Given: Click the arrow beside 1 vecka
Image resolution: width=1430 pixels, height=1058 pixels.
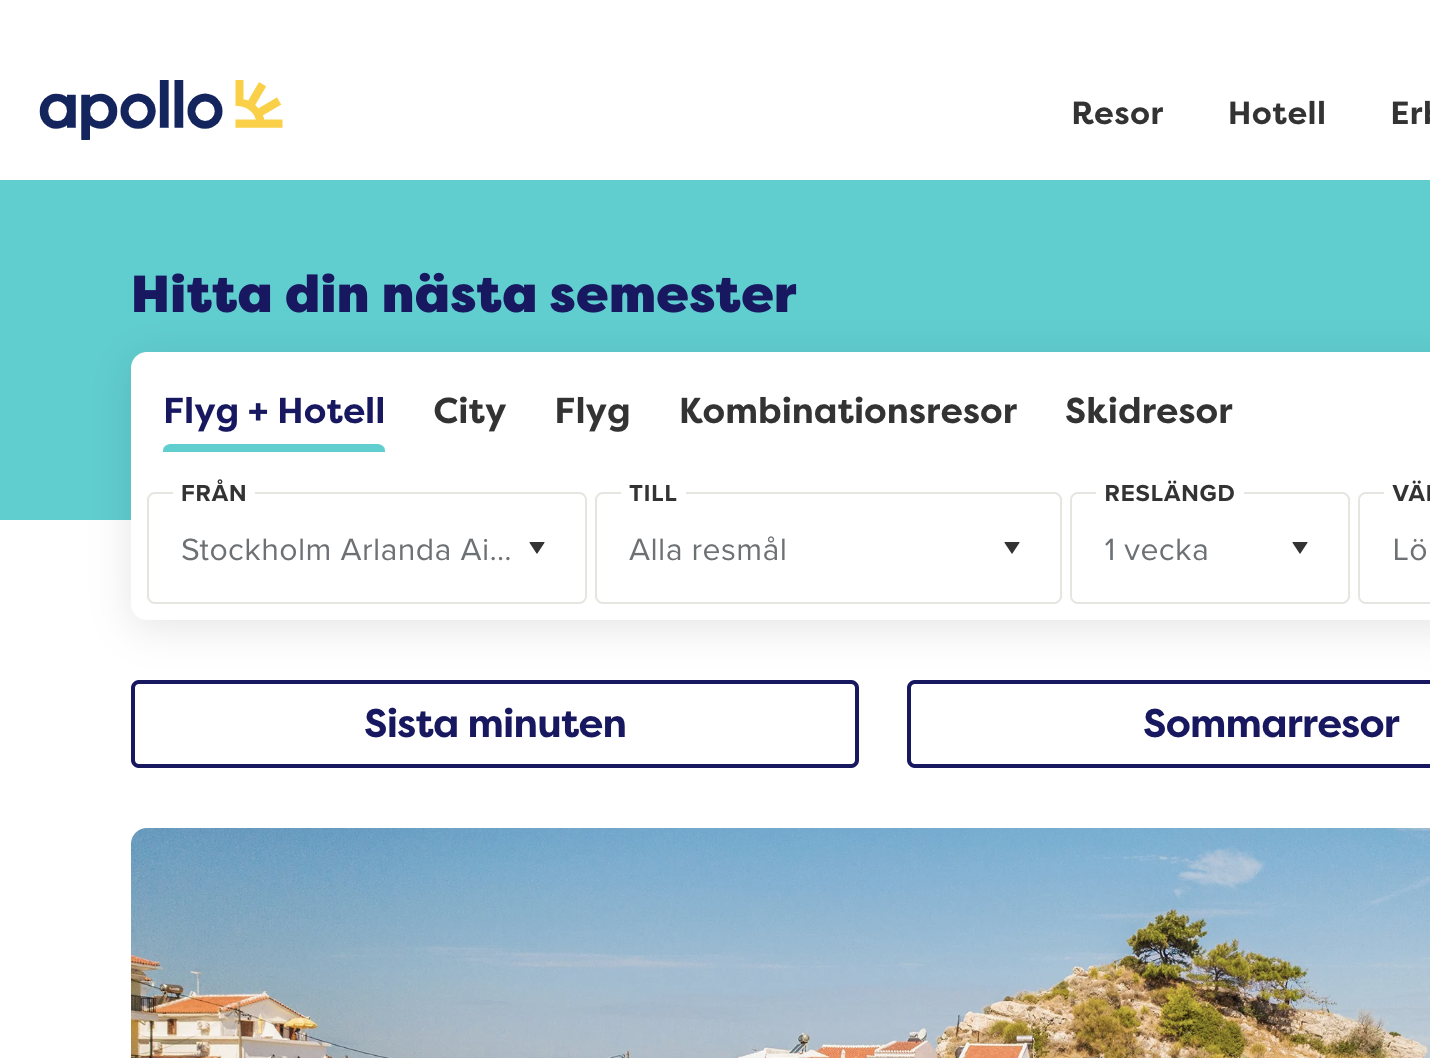Looking at the screenshot, I should pyautogui.click(x=1300, y=548).
